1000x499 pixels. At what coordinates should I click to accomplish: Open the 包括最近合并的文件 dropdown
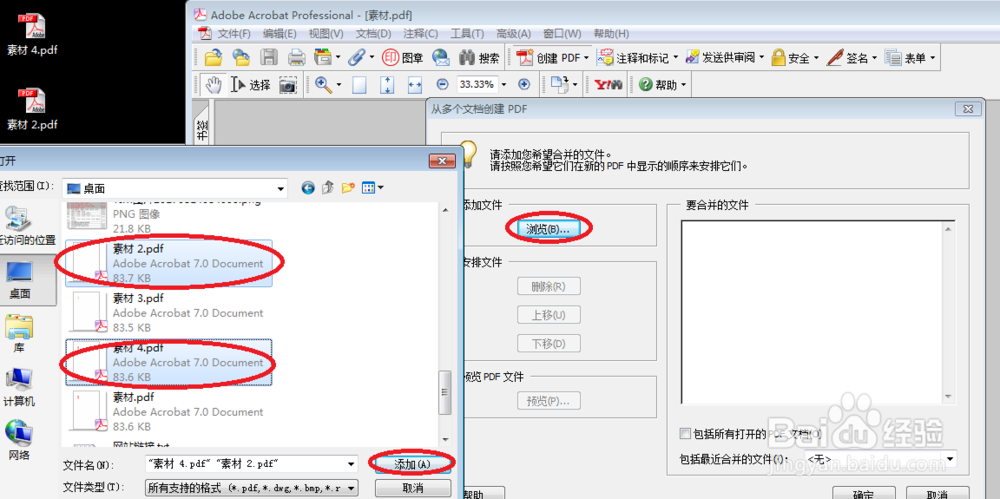tap(879, 458)
